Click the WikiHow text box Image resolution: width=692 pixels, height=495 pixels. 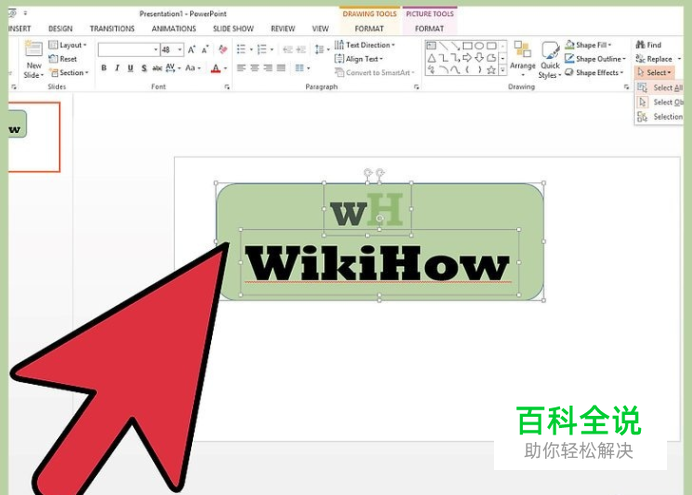pos(380,262)
